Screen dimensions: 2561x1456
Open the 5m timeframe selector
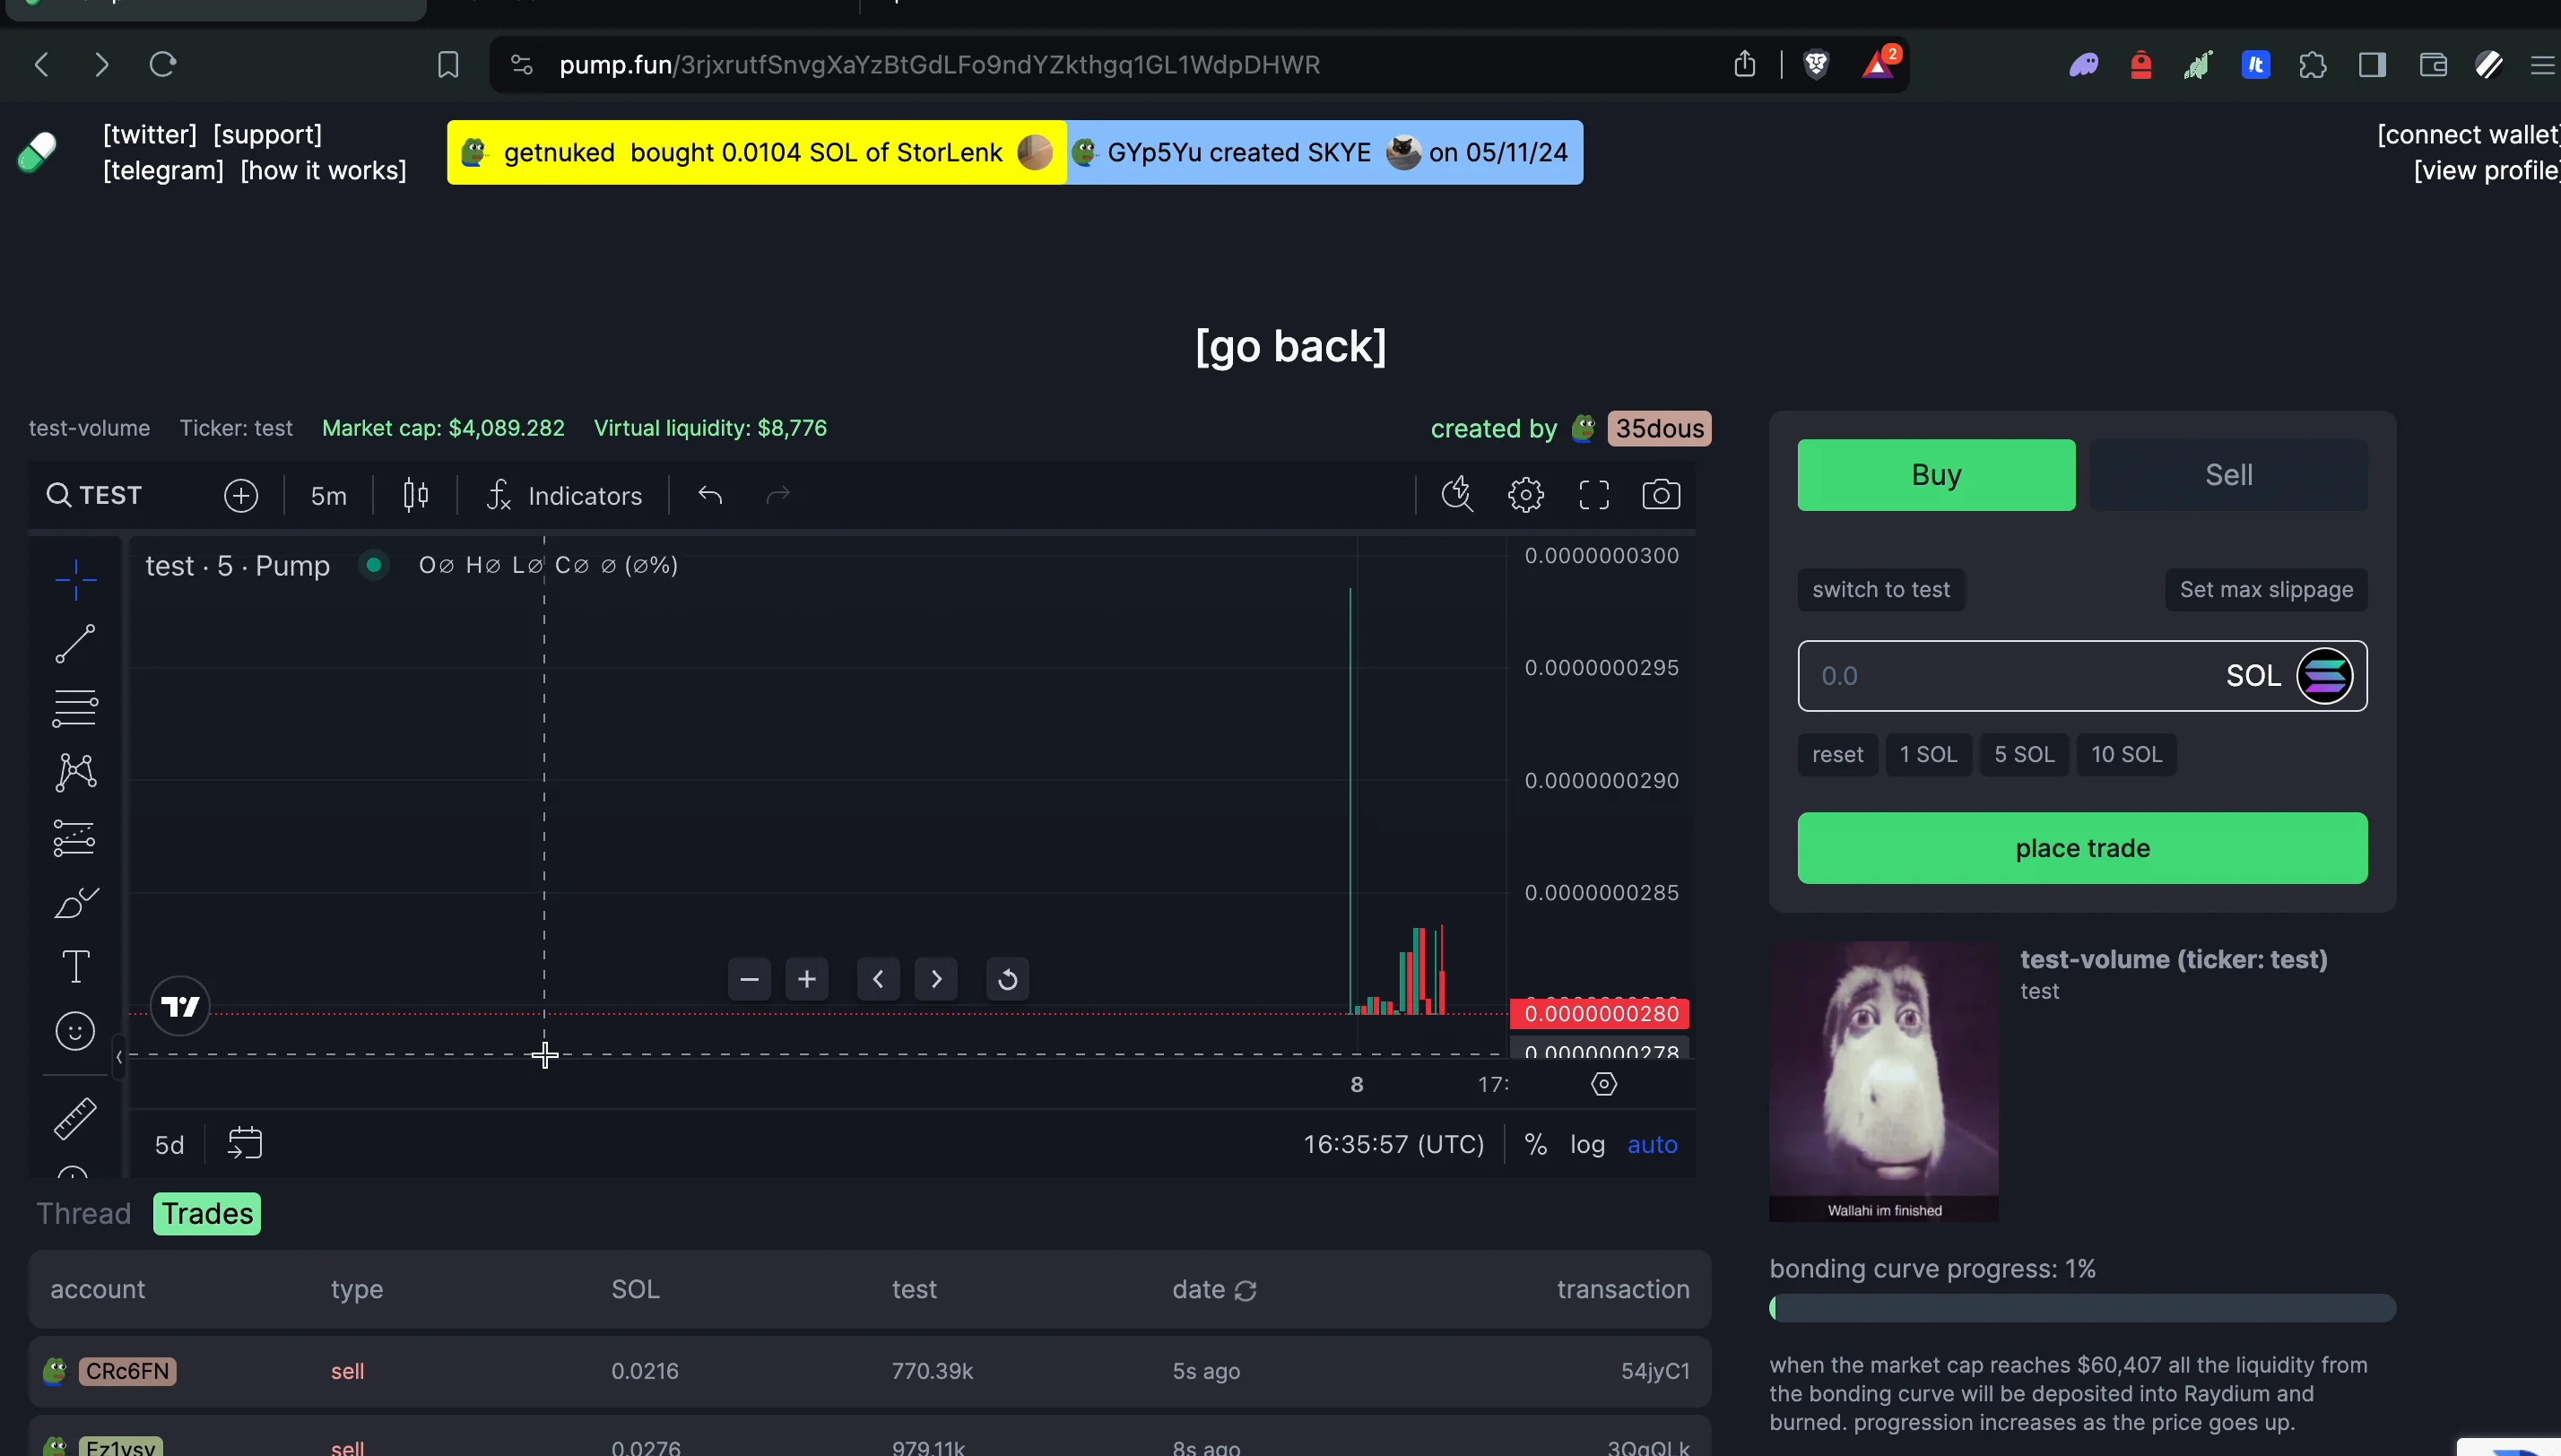pos(328,495)
